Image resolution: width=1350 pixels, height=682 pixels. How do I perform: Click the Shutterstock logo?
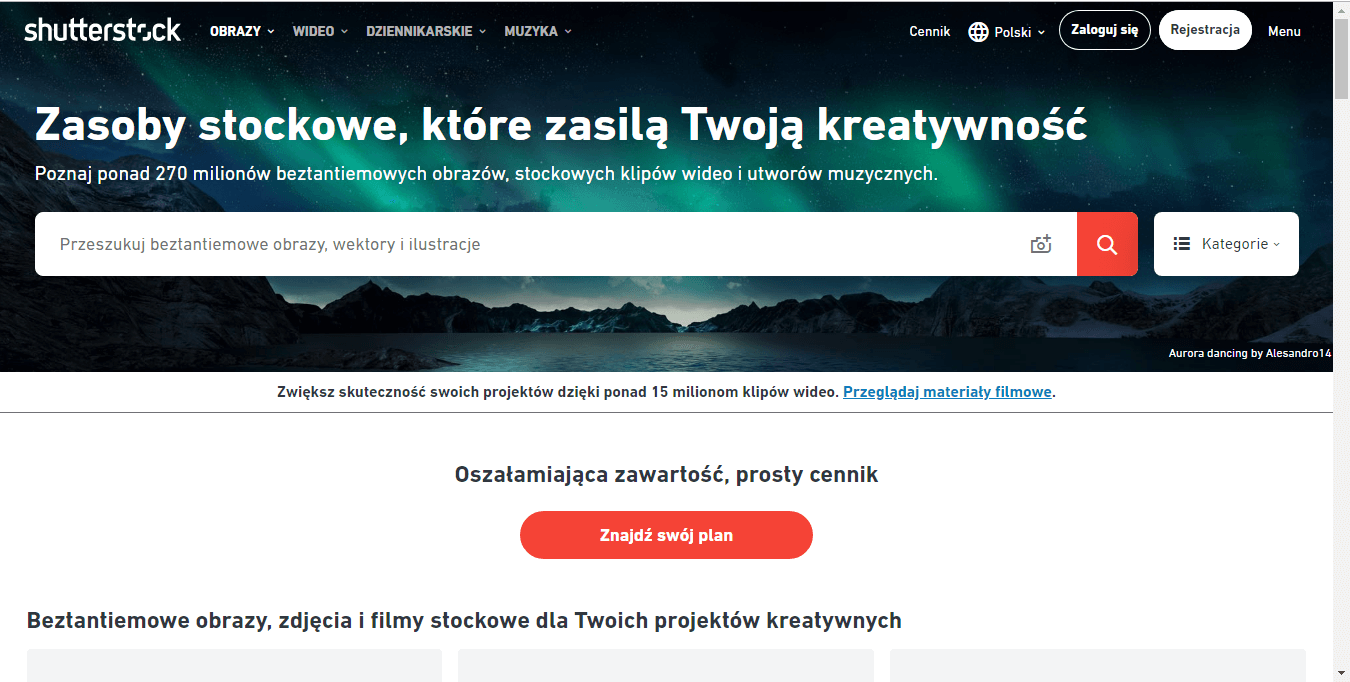tap(103, 30)
